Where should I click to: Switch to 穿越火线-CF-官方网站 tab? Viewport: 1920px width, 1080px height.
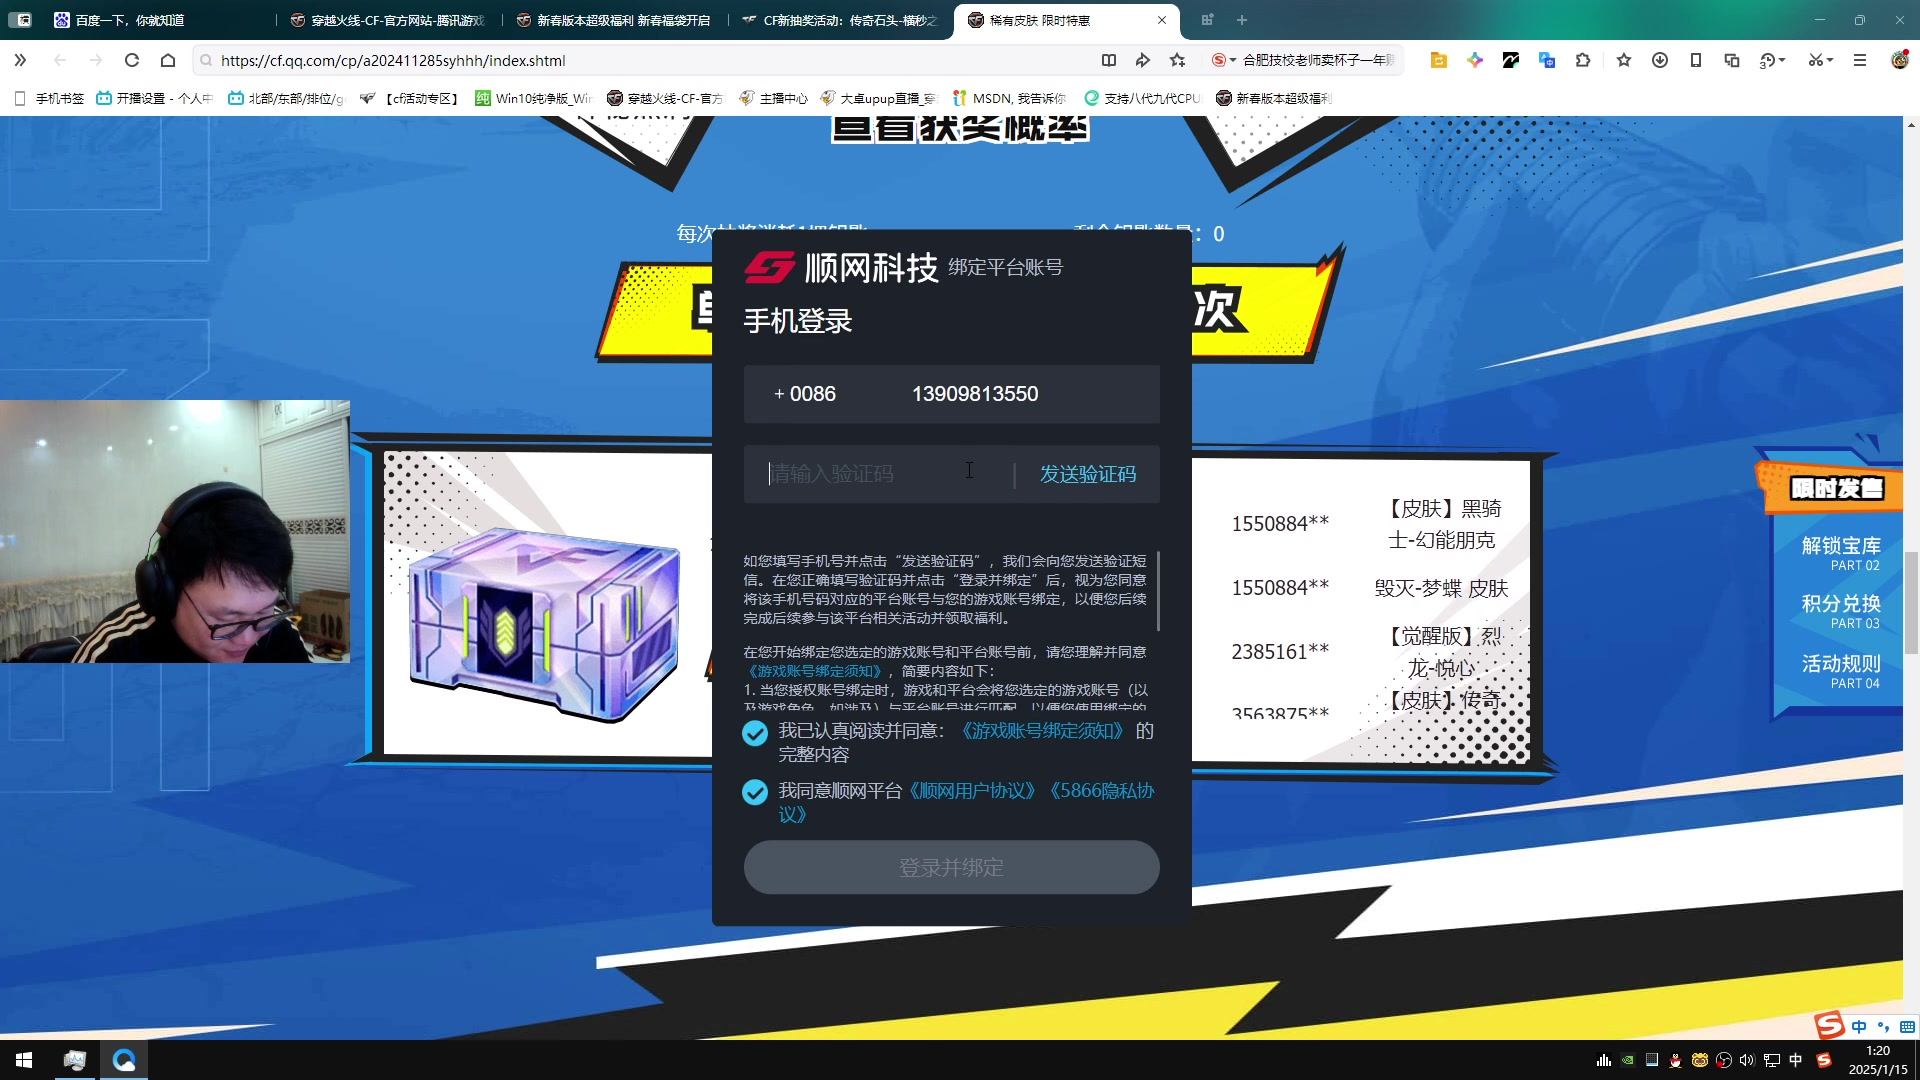pos(390,20)
